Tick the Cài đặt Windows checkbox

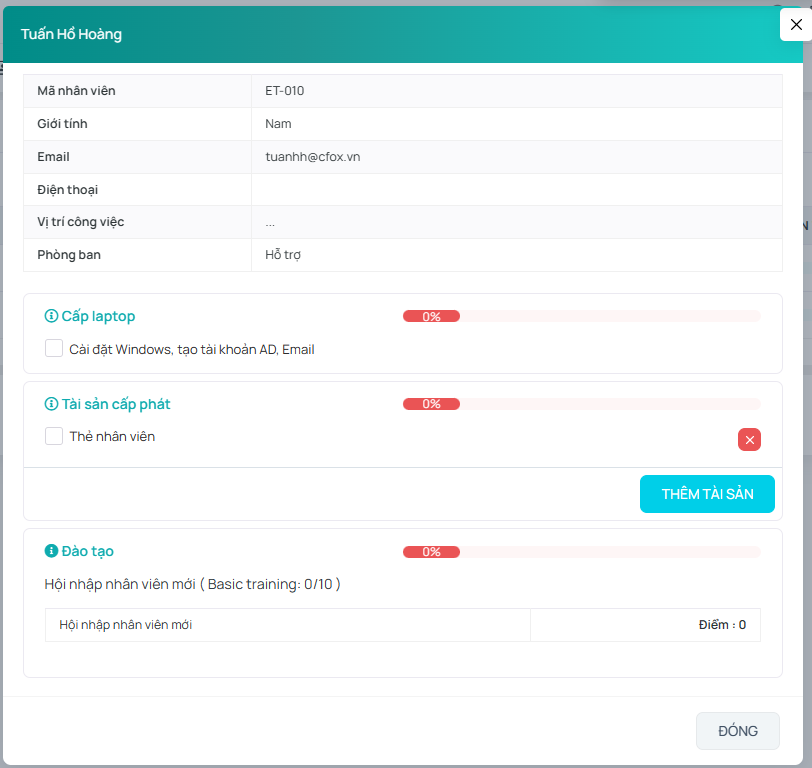(54, 349)
